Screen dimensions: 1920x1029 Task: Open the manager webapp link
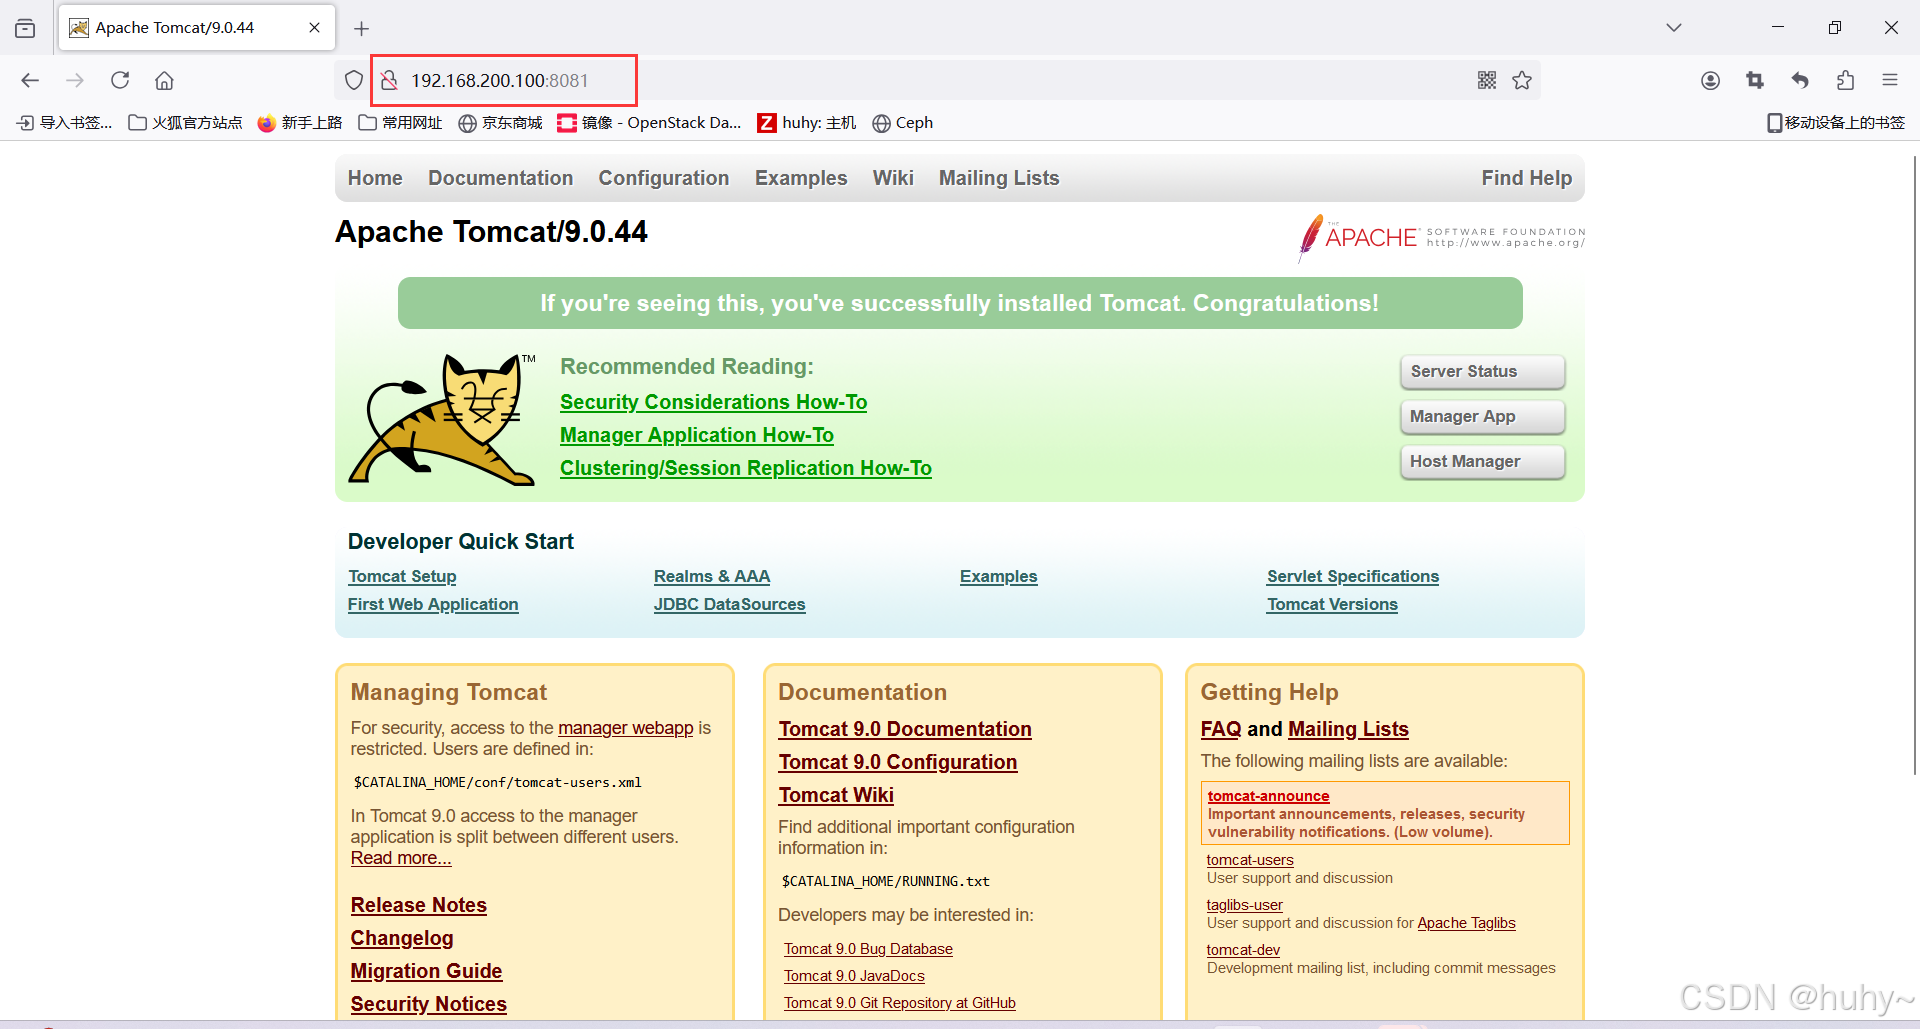click(x=626, y=728)
